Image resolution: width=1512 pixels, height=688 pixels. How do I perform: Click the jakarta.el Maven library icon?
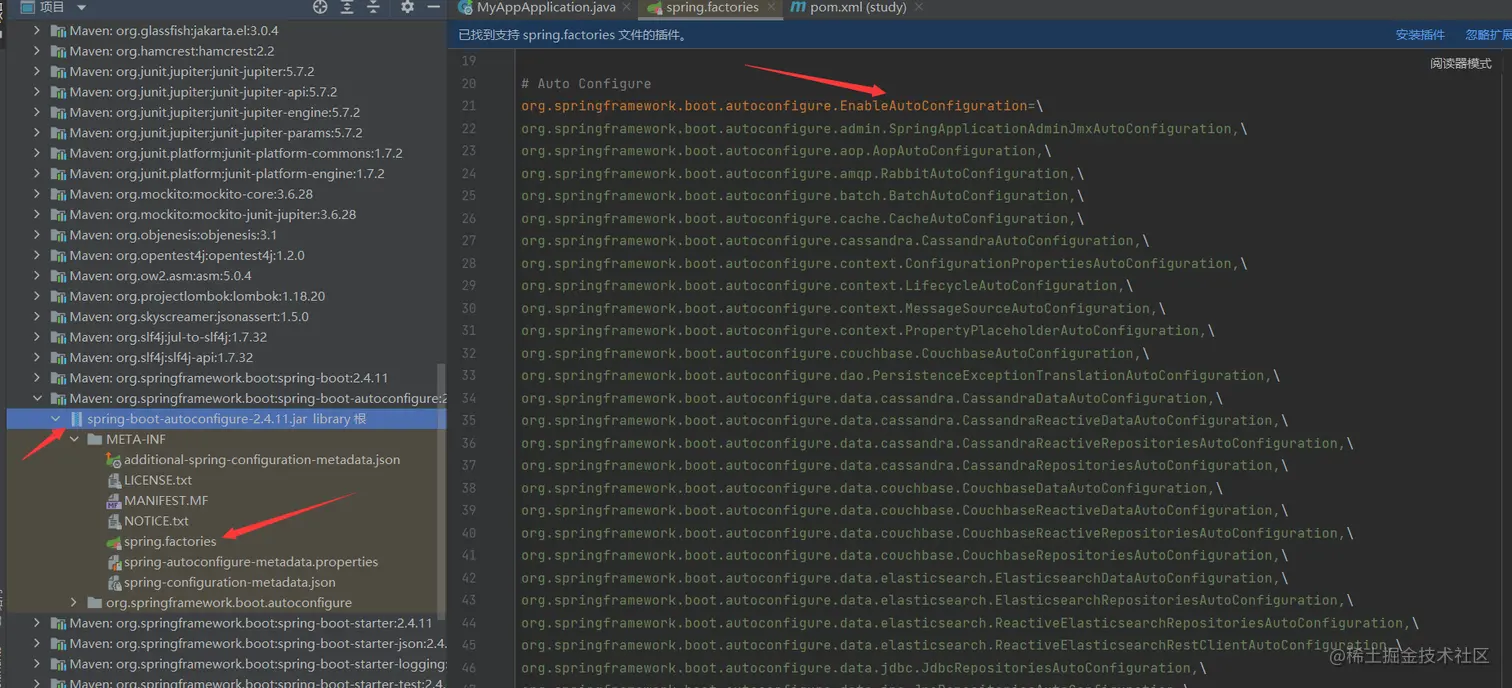coord(58,31)
